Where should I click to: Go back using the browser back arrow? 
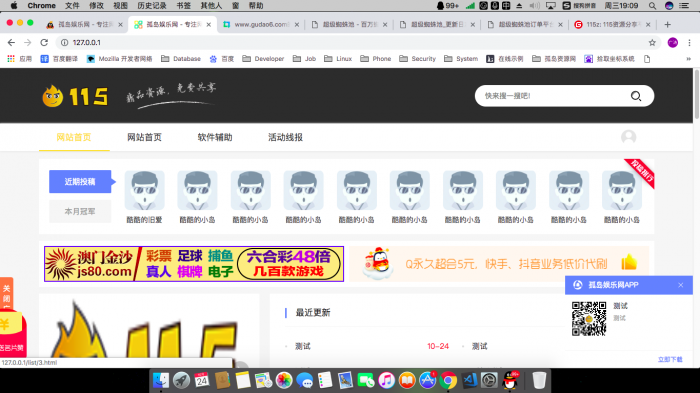[11, 42]
